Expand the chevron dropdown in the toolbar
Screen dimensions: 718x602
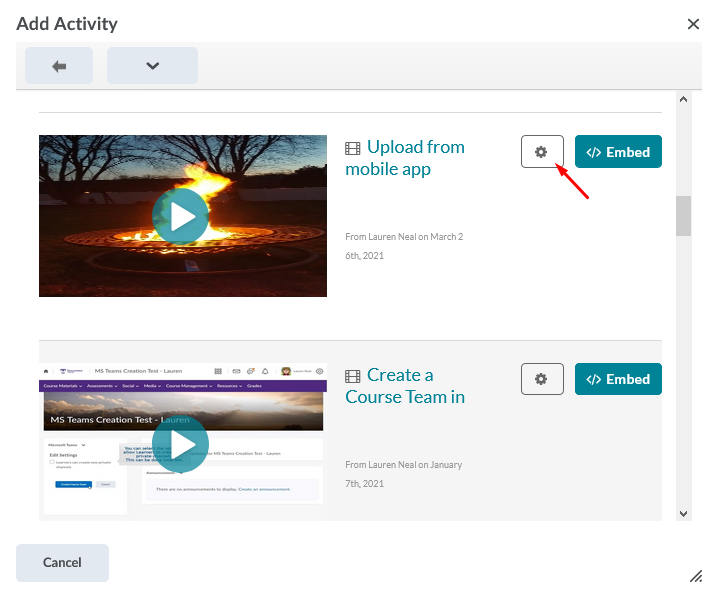tap(152, 66)
